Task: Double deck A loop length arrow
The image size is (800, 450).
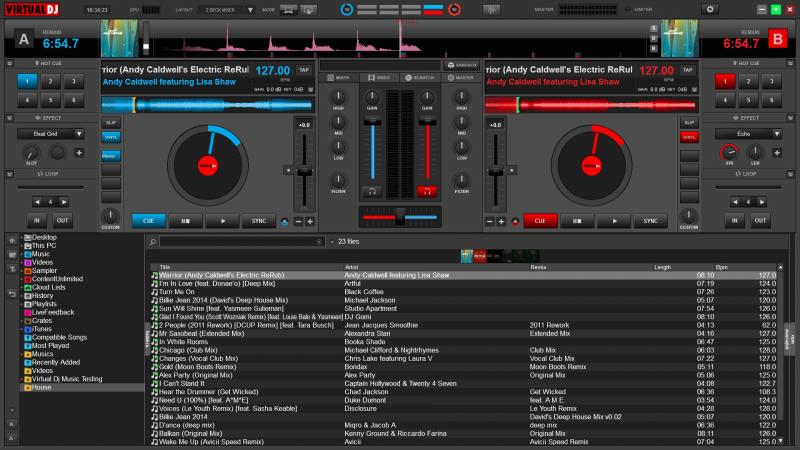Action: point(64,202)
